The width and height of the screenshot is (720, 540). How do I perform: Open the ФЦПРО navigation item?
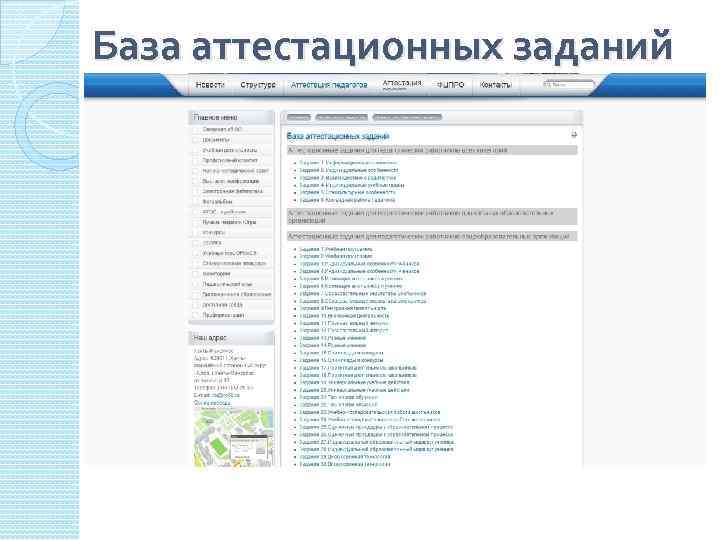(x=450, y=85)
